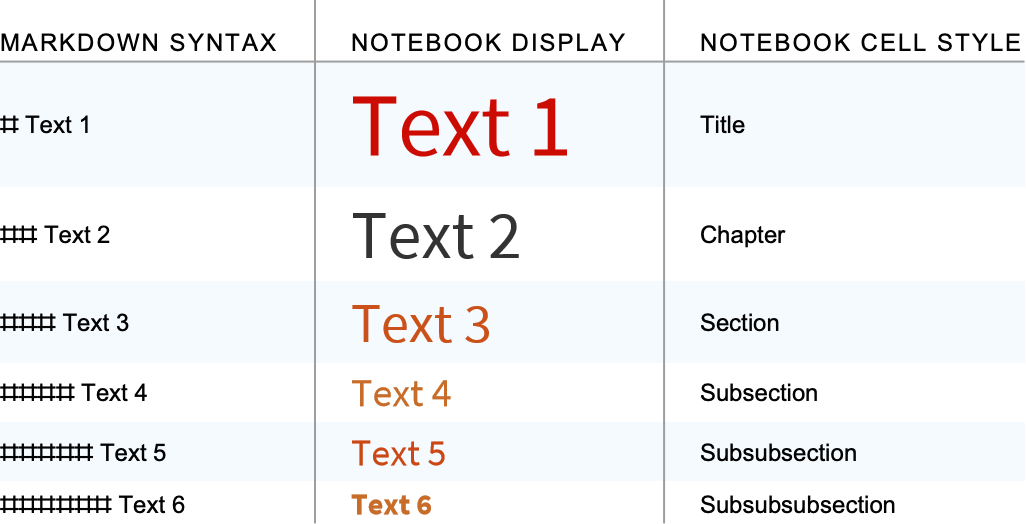
Task: Click the four-hash Text 4 syntax cell
Action: 73,393
